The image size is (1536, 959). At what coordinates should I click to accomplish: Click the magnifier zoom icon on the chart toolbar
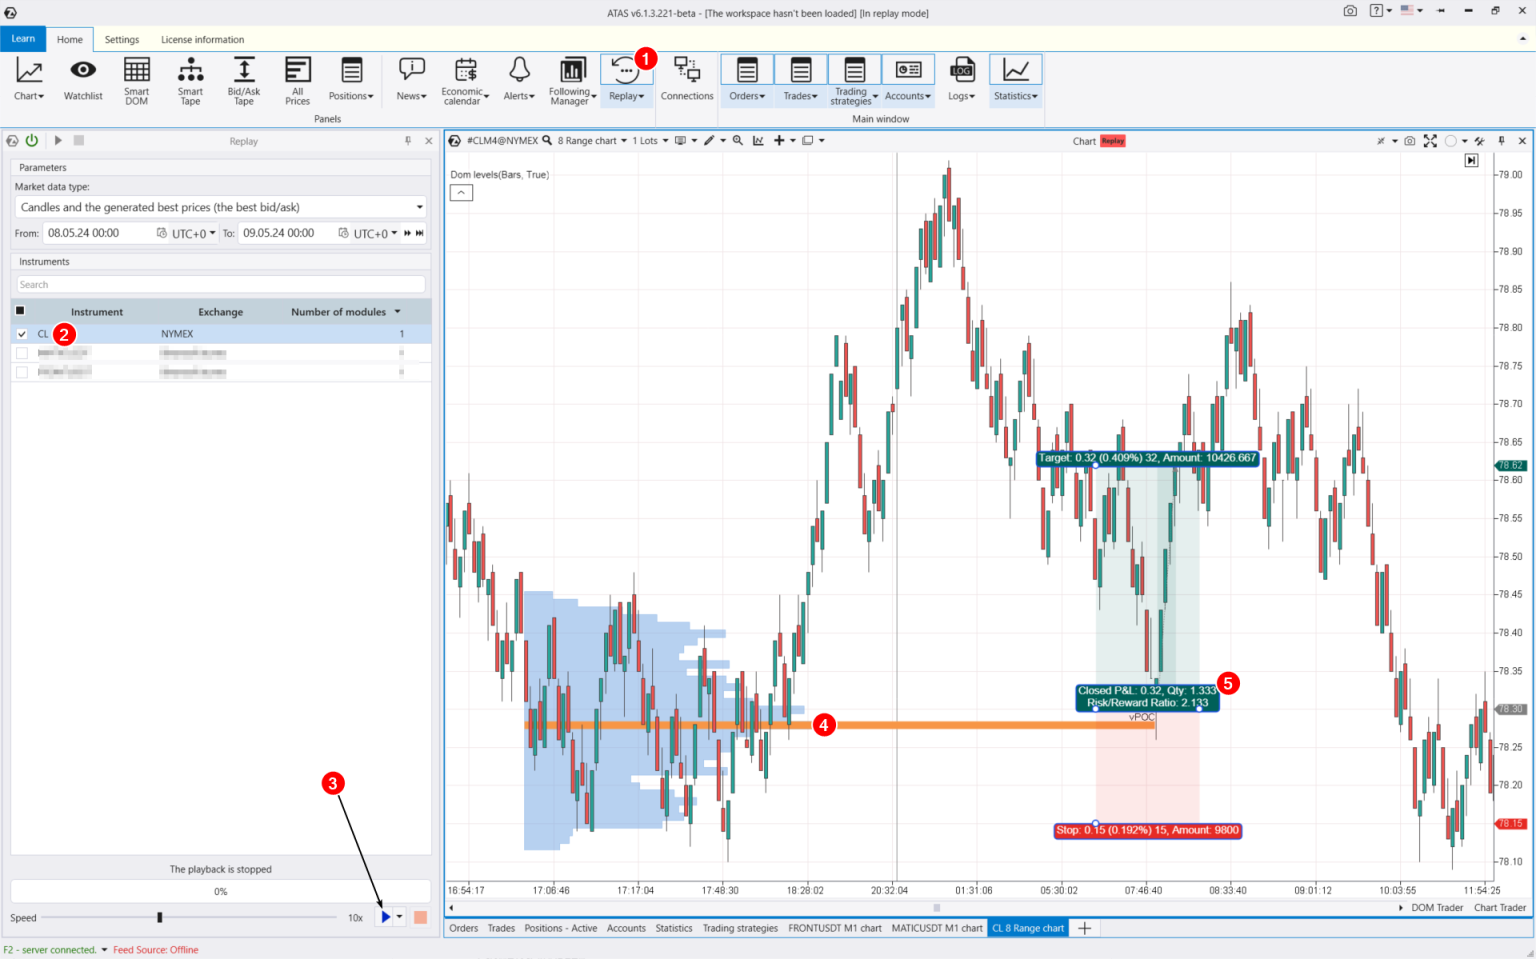click(x=738, y=140)
